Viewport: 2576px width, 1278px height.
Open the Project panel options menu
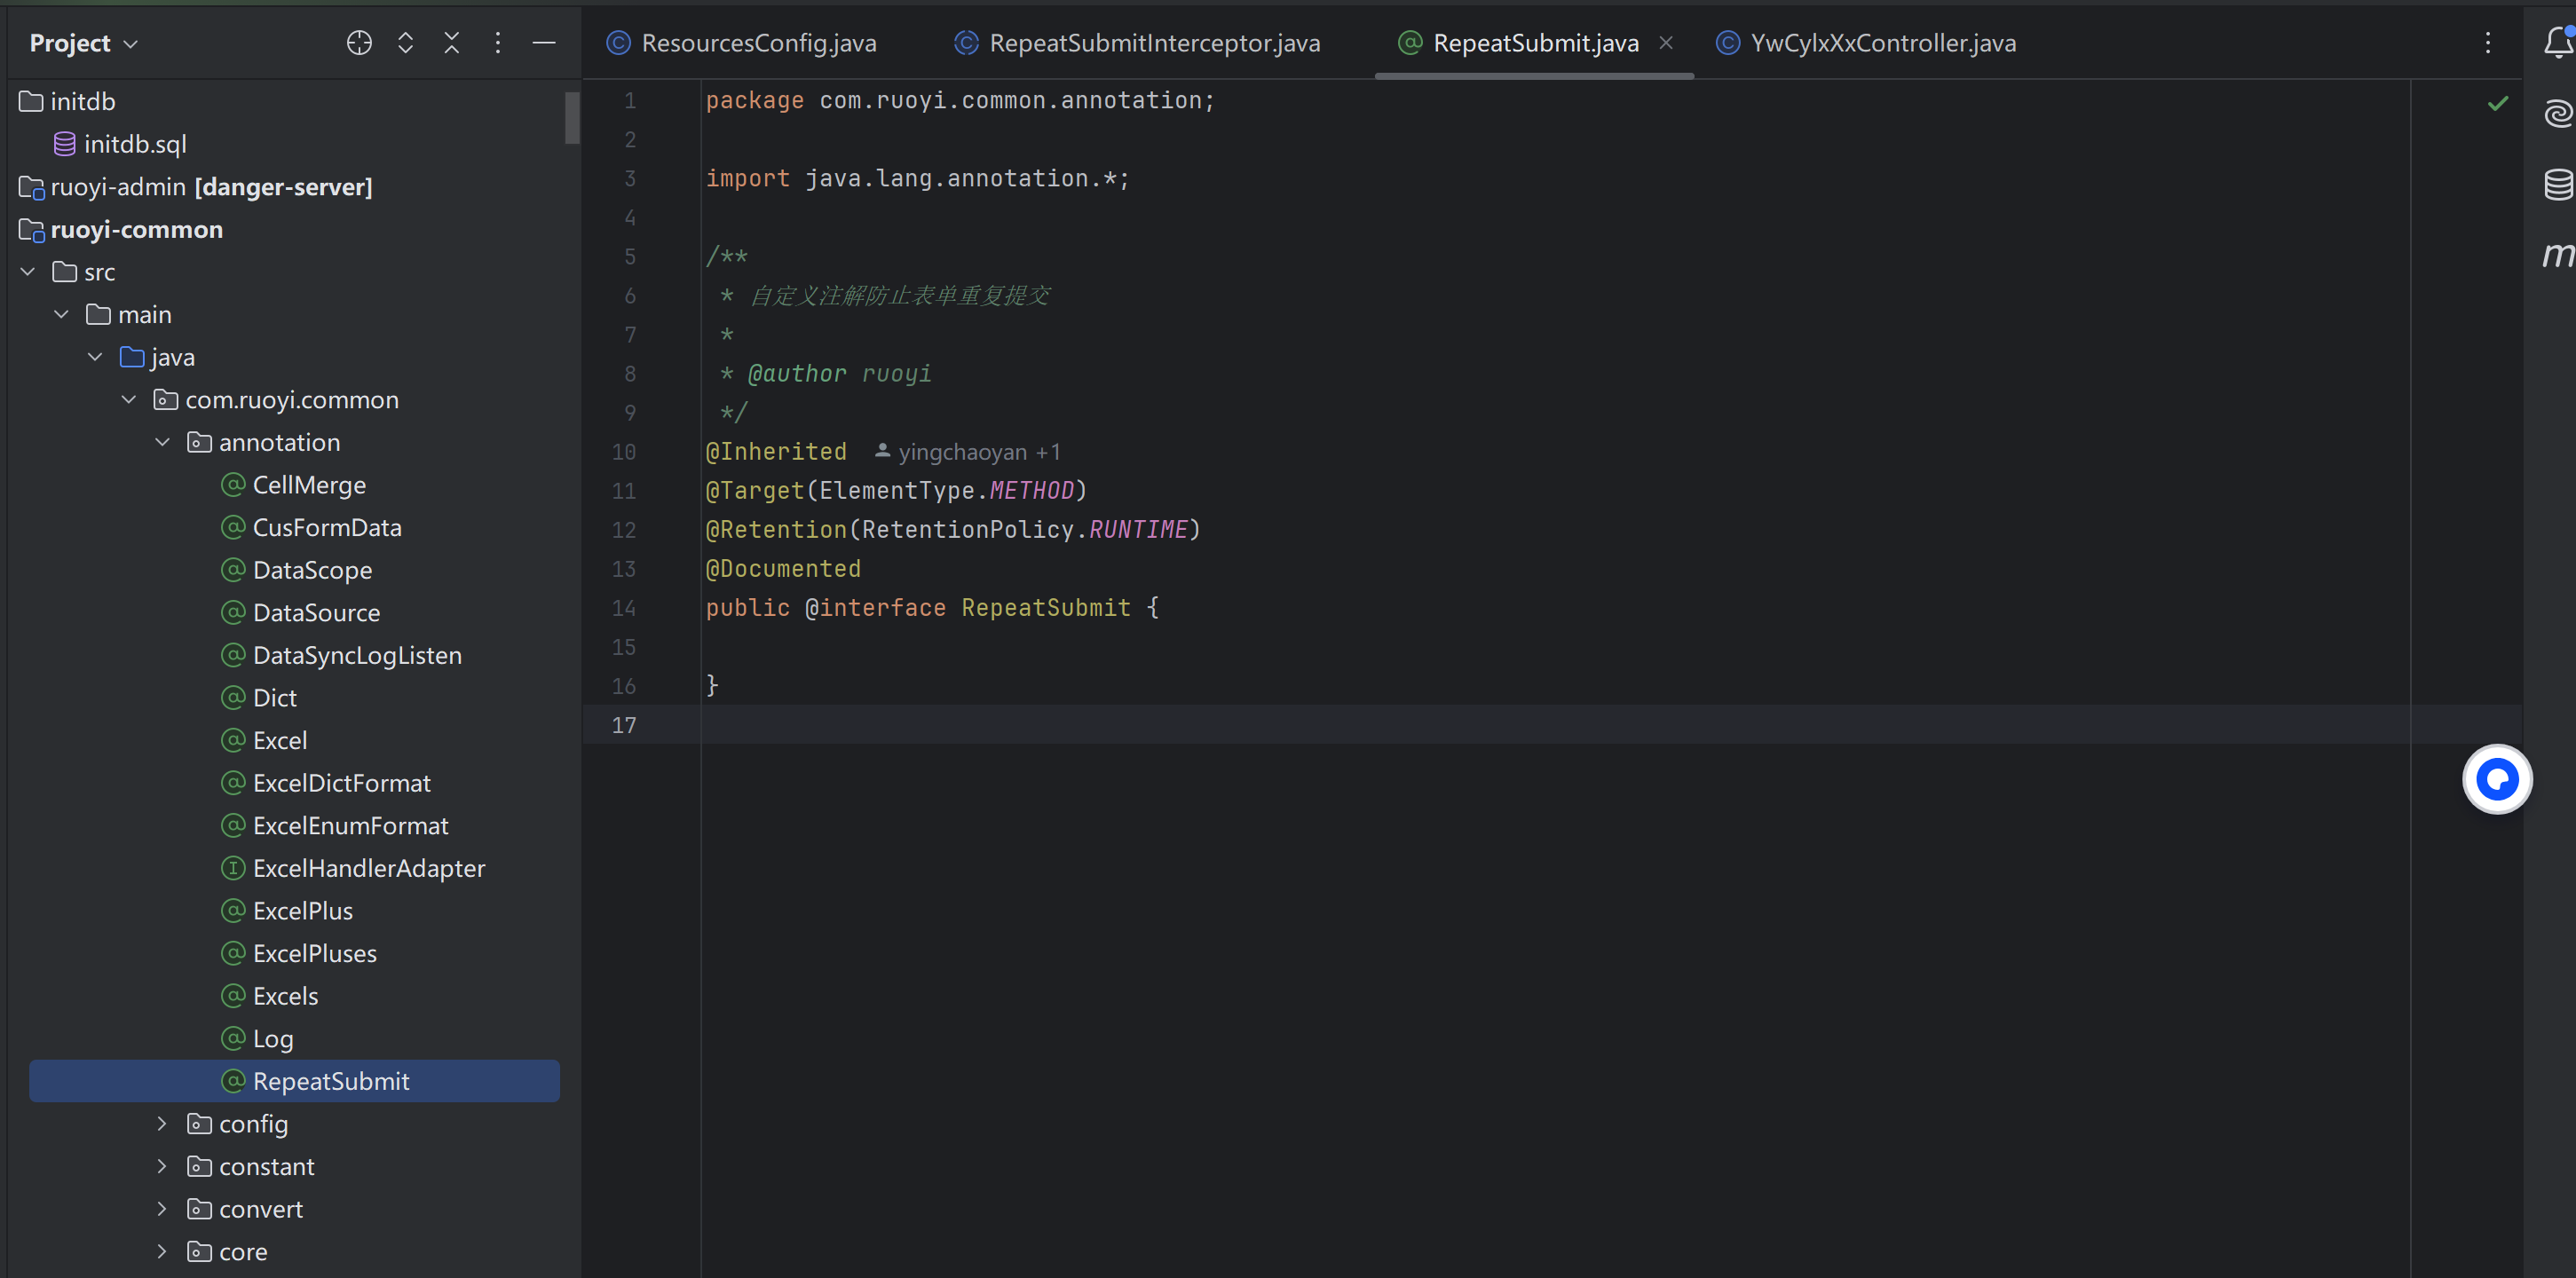tap(497, 43)
